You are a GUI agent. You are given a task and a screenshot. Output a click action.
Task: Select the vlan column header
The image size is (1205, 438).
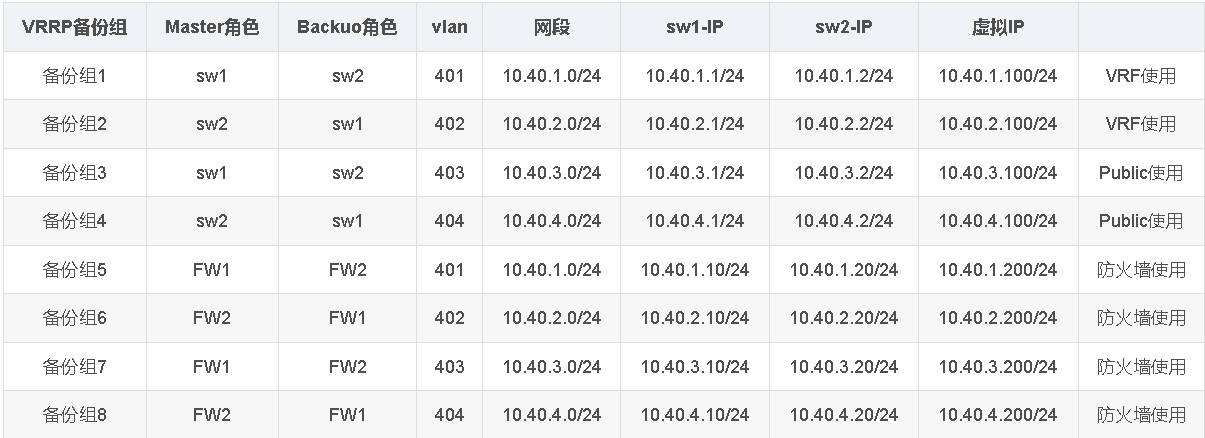tap(450, 28)
